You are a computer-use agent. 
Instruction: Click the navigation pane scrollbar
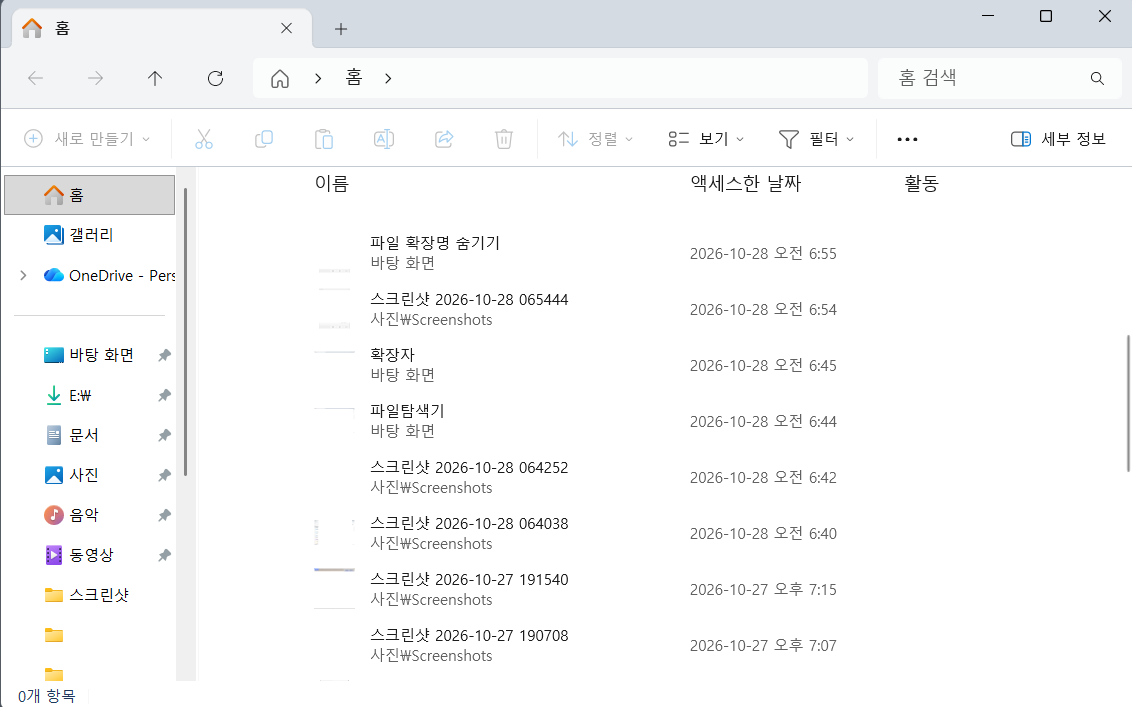[x=186, y=331]
